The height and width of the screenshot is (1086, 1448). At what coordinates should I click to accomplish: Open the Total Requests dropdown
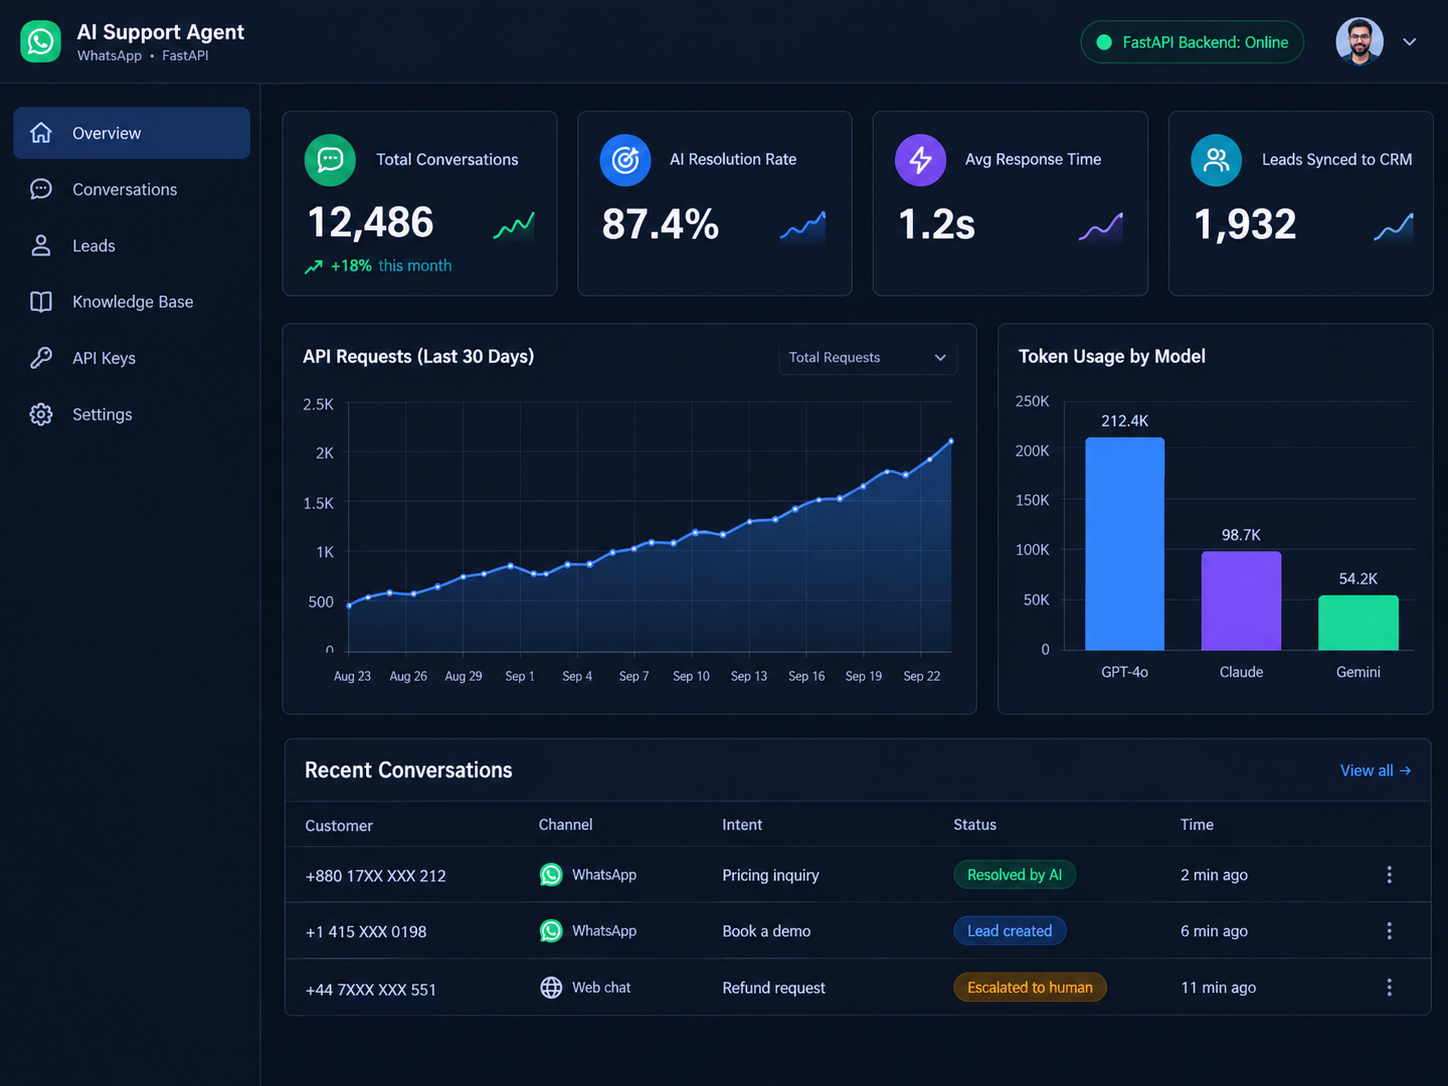(867, 358)
